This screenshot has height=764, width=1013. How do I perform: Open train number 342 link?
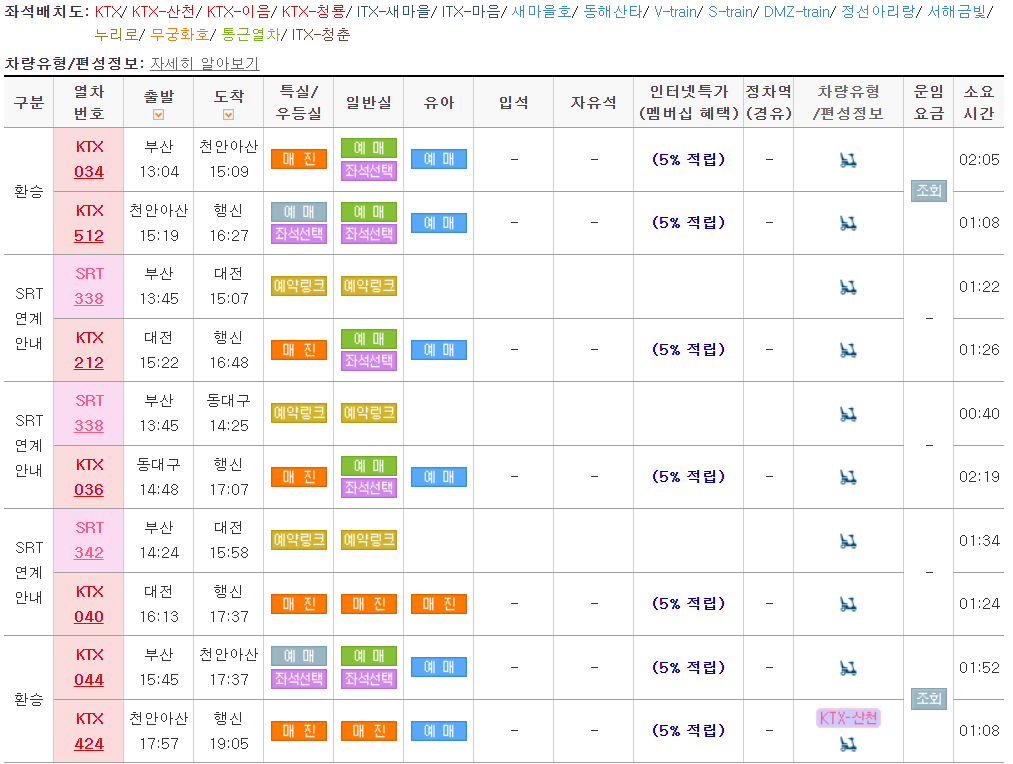89,553
